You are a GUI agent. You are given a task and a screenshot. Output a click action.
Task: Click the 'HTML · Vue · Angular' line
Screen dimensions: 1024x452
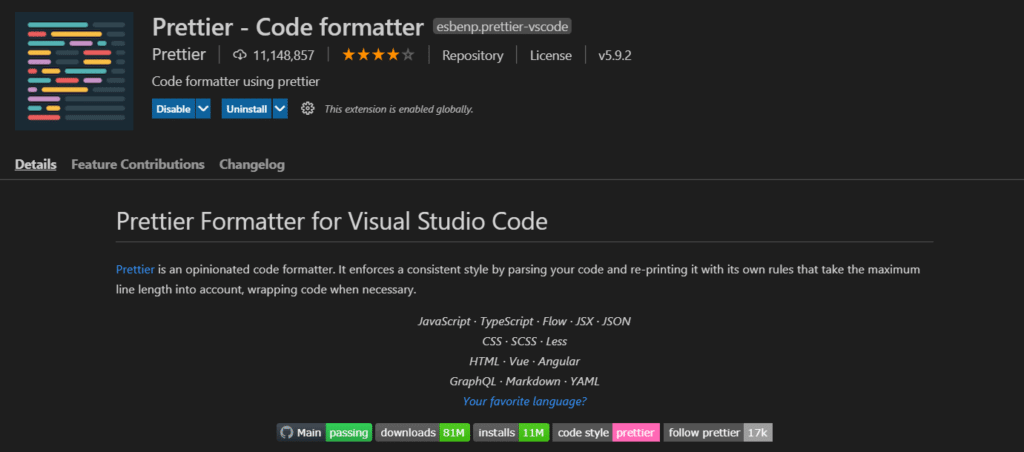coord(524,361)
